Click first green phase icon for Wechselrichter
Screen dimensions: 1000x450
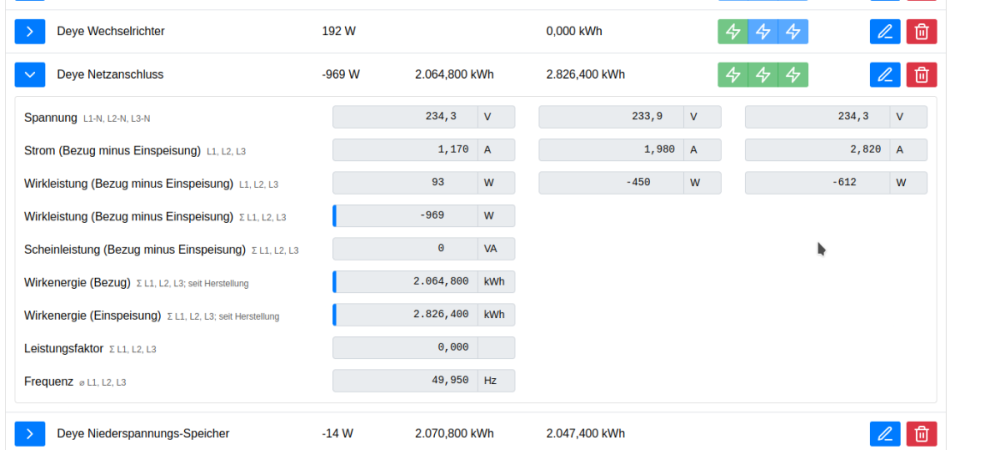click(x=733, y=31)
